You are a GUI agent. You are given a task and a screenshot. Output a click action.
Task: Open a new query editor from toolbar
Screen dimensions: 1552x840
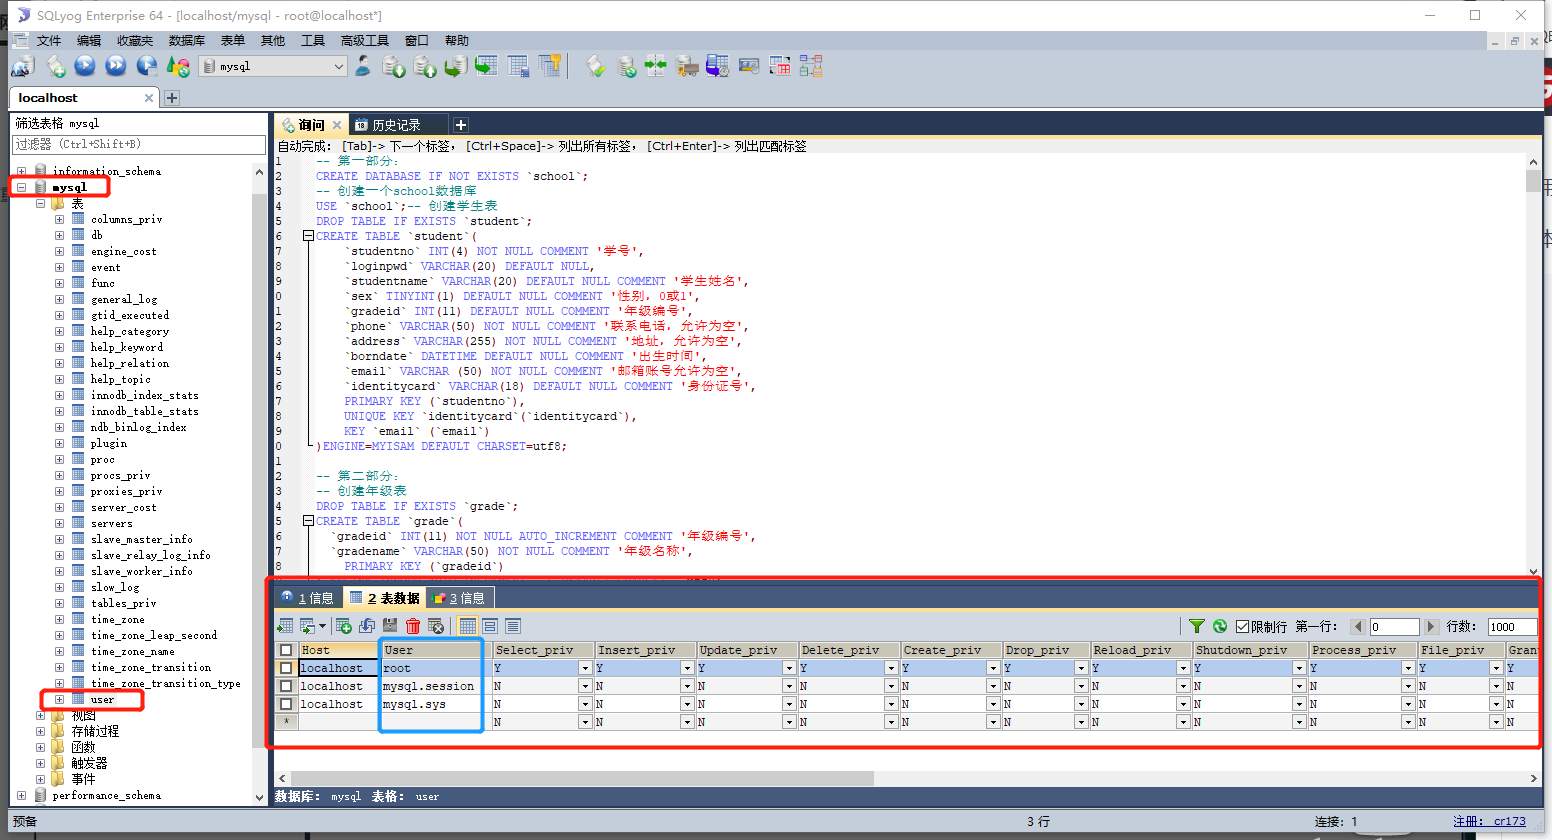pyautogui.click(x=56, y=66)
